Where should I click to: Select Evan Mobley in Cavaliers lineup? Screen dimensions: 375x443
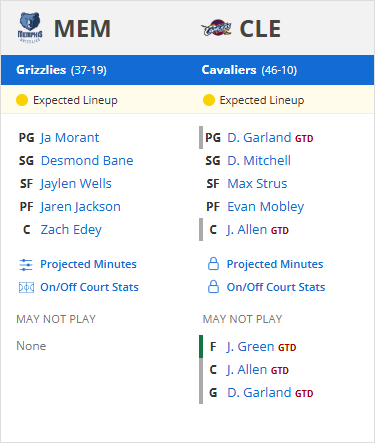[x=266, y=207]
